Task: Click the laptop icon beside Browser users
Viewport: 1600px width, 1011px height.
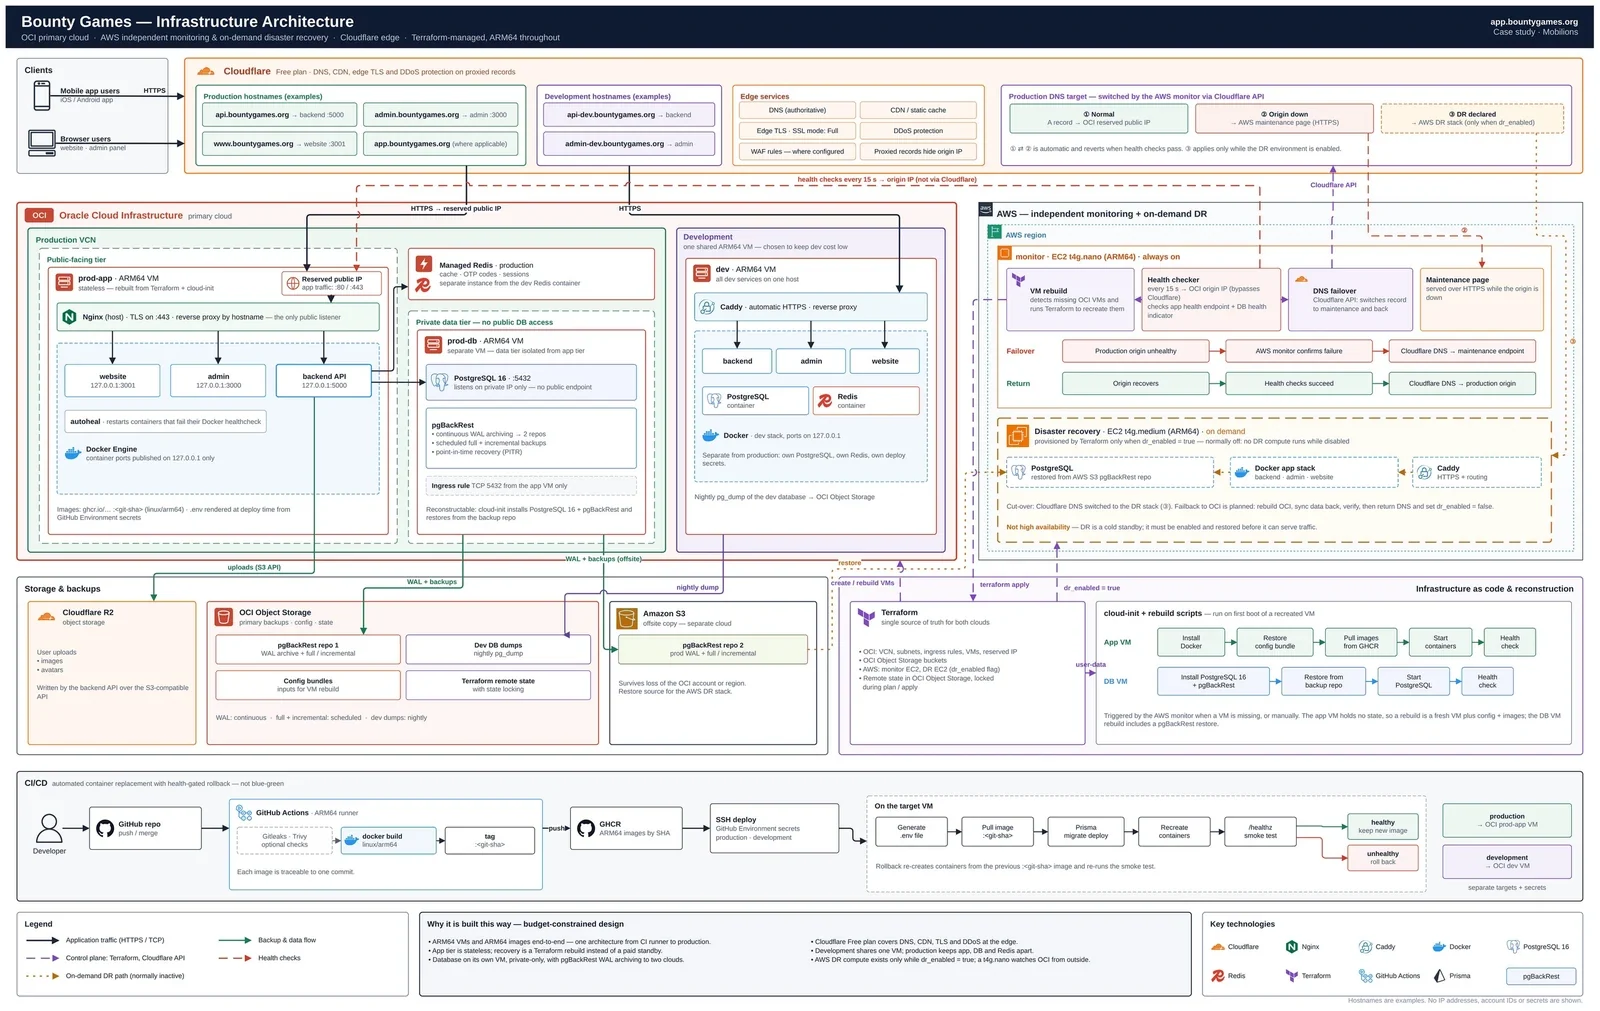Action: point(42,143)
